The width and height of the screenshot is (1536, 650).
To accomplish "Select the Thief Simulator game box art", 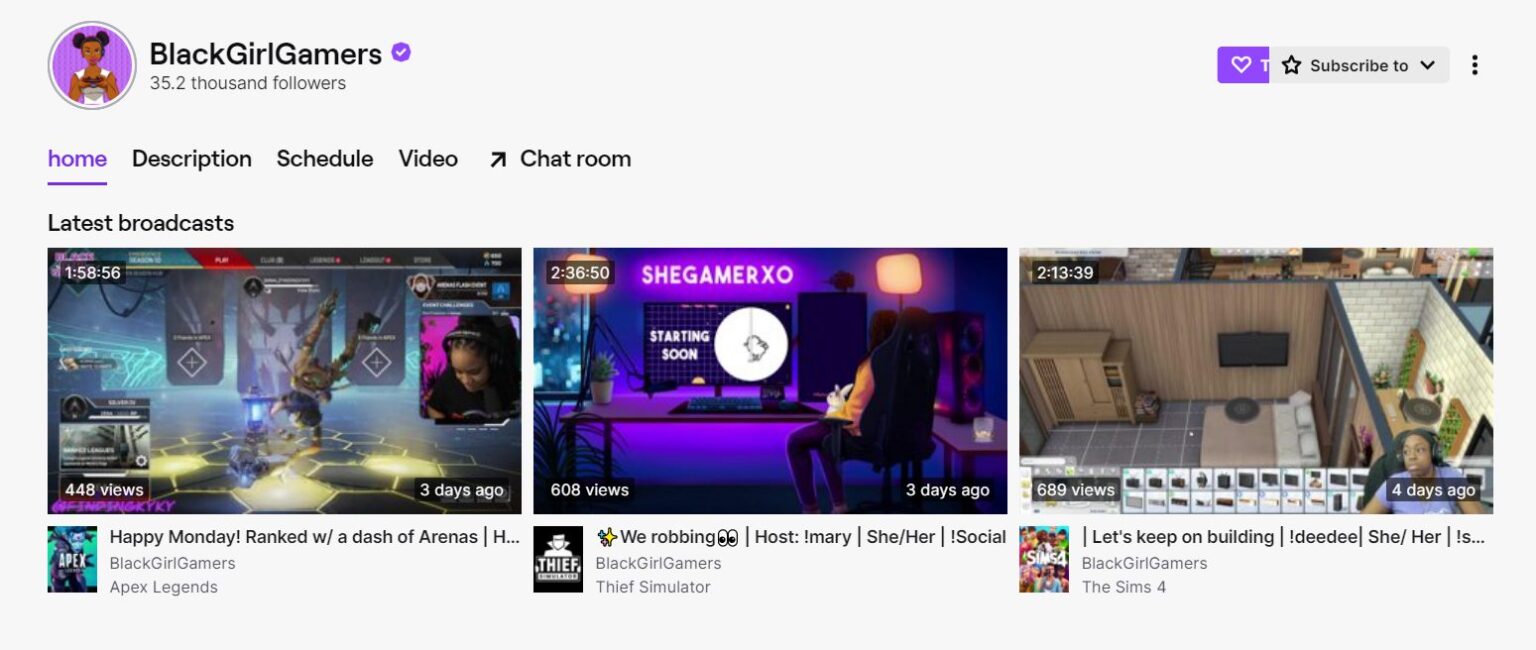I will click(x=558, y=559).
